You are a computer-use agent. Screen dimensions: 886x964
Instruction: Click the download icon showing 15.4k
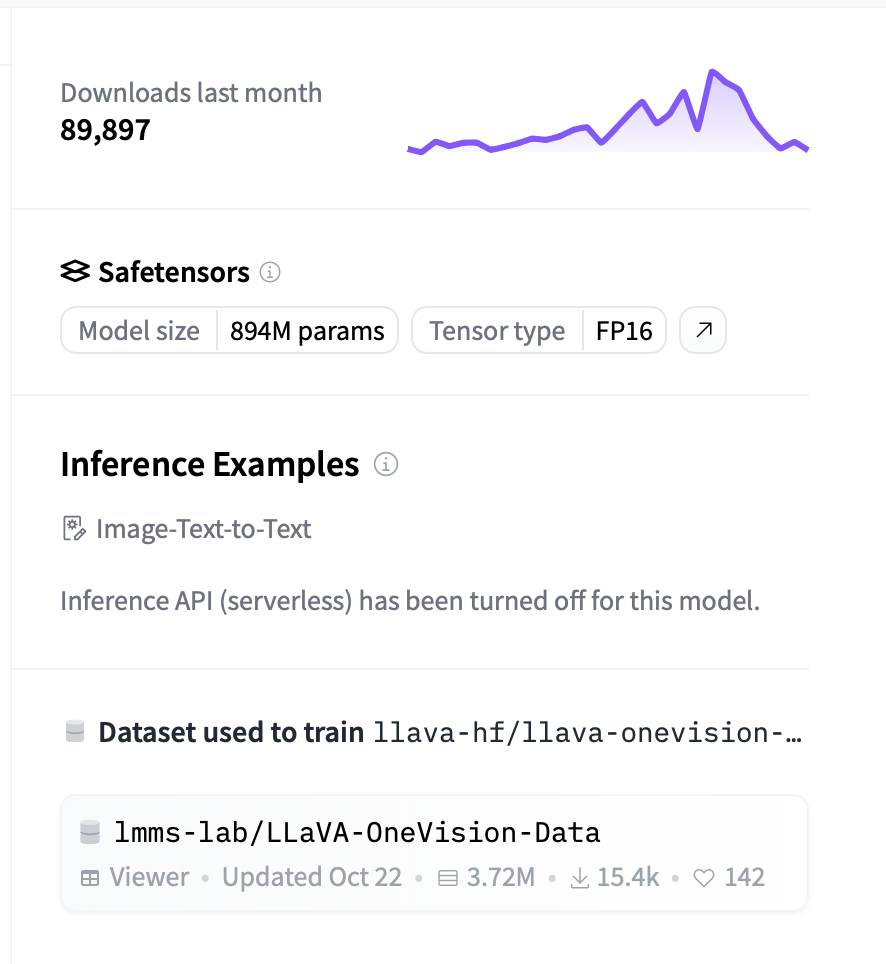pos(579,878)
